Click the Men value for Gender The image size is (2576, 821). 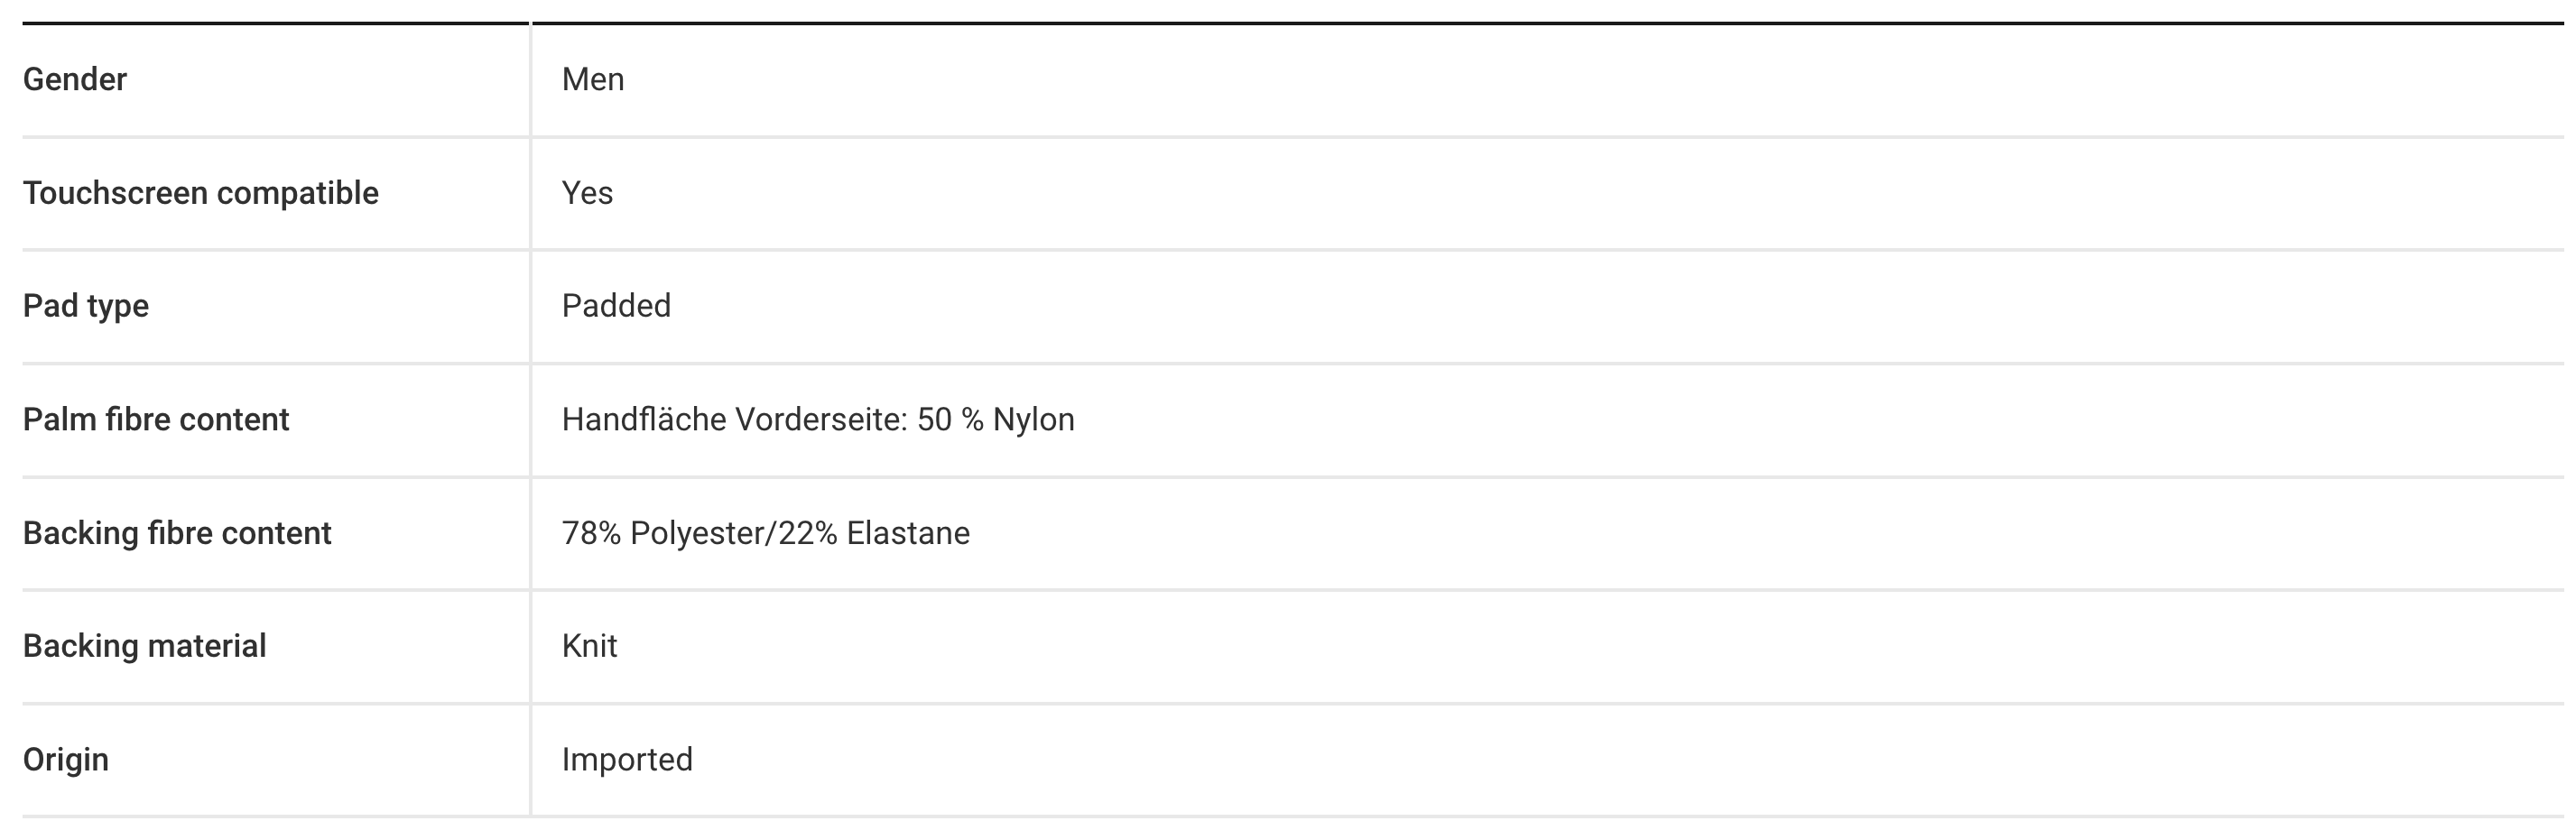593,79
